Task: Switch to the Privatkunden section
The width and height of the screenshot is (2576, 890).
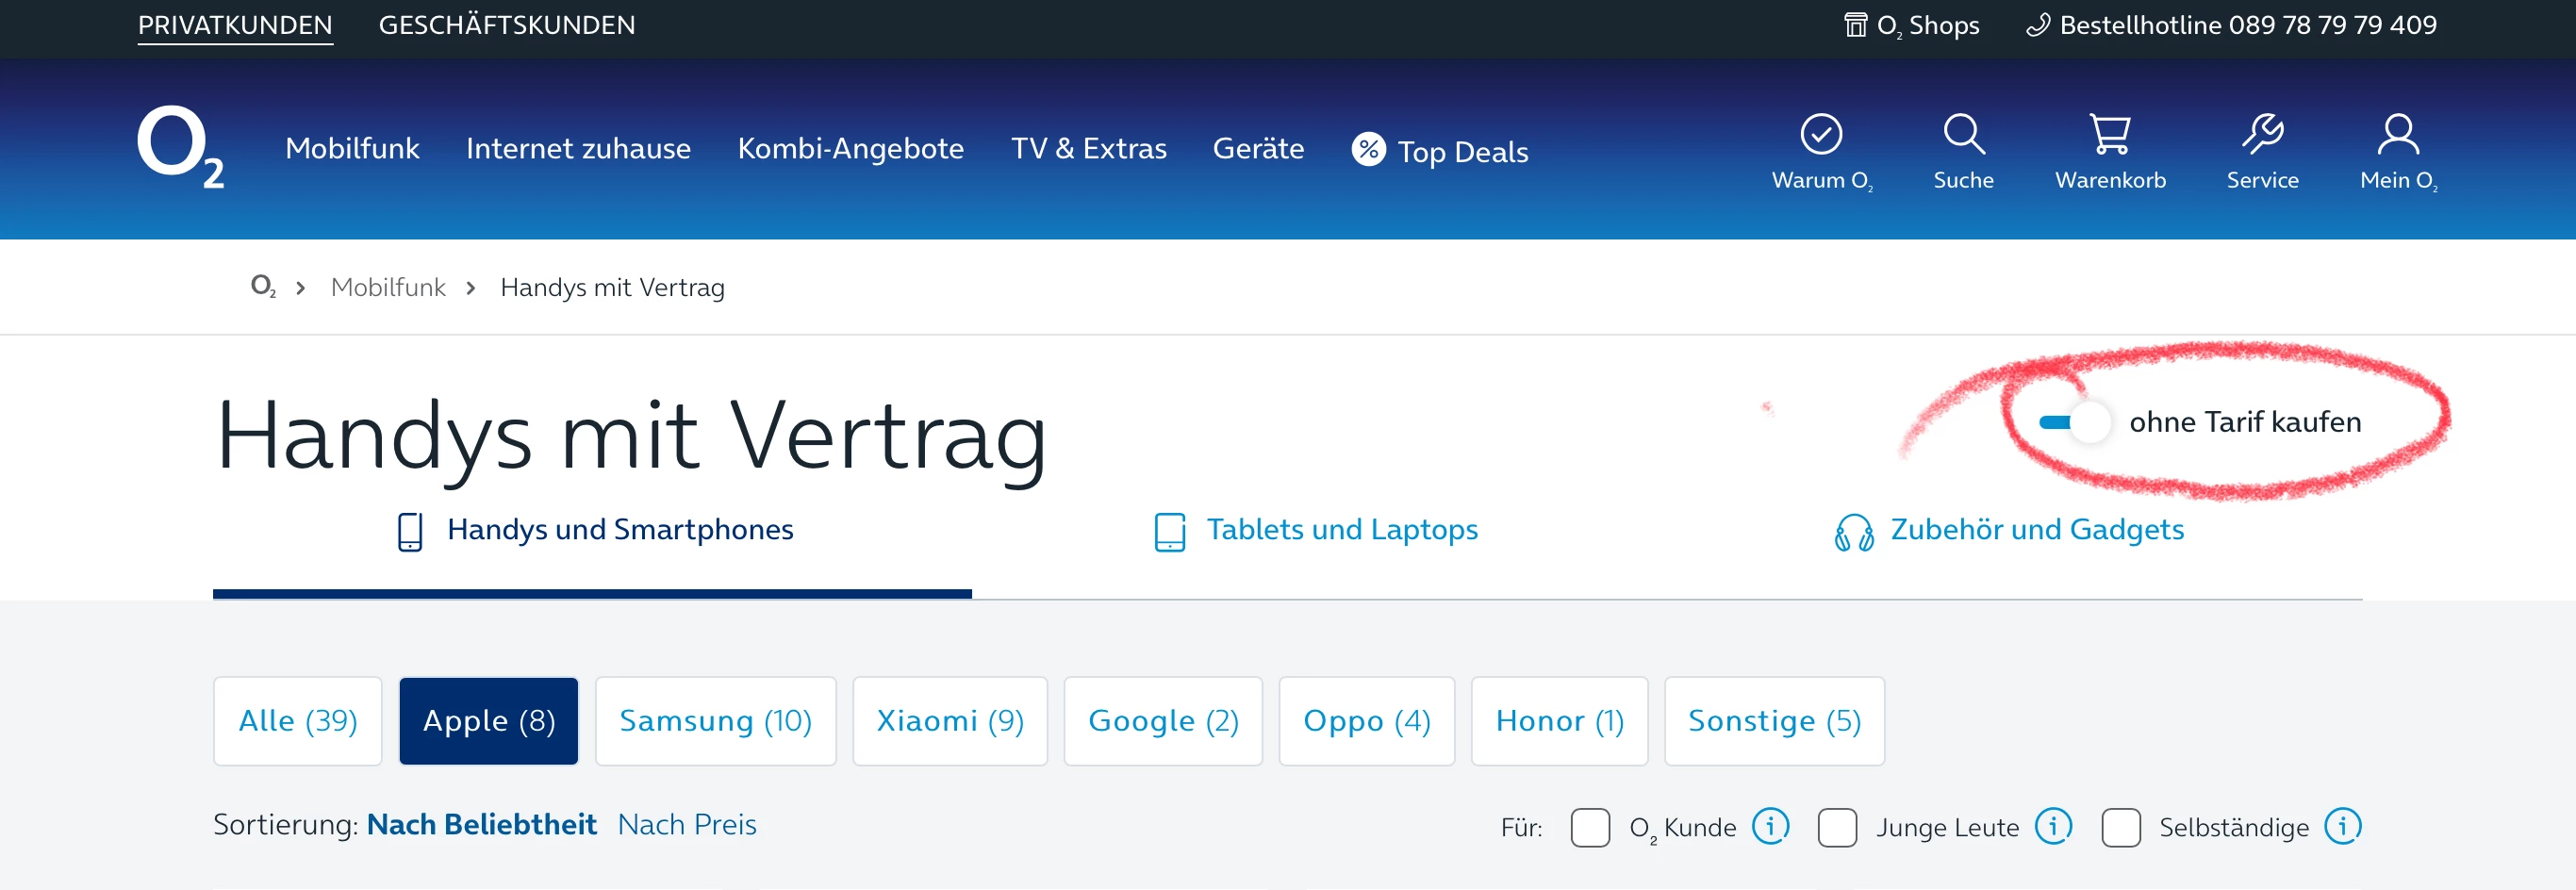Action: [235, 25]
